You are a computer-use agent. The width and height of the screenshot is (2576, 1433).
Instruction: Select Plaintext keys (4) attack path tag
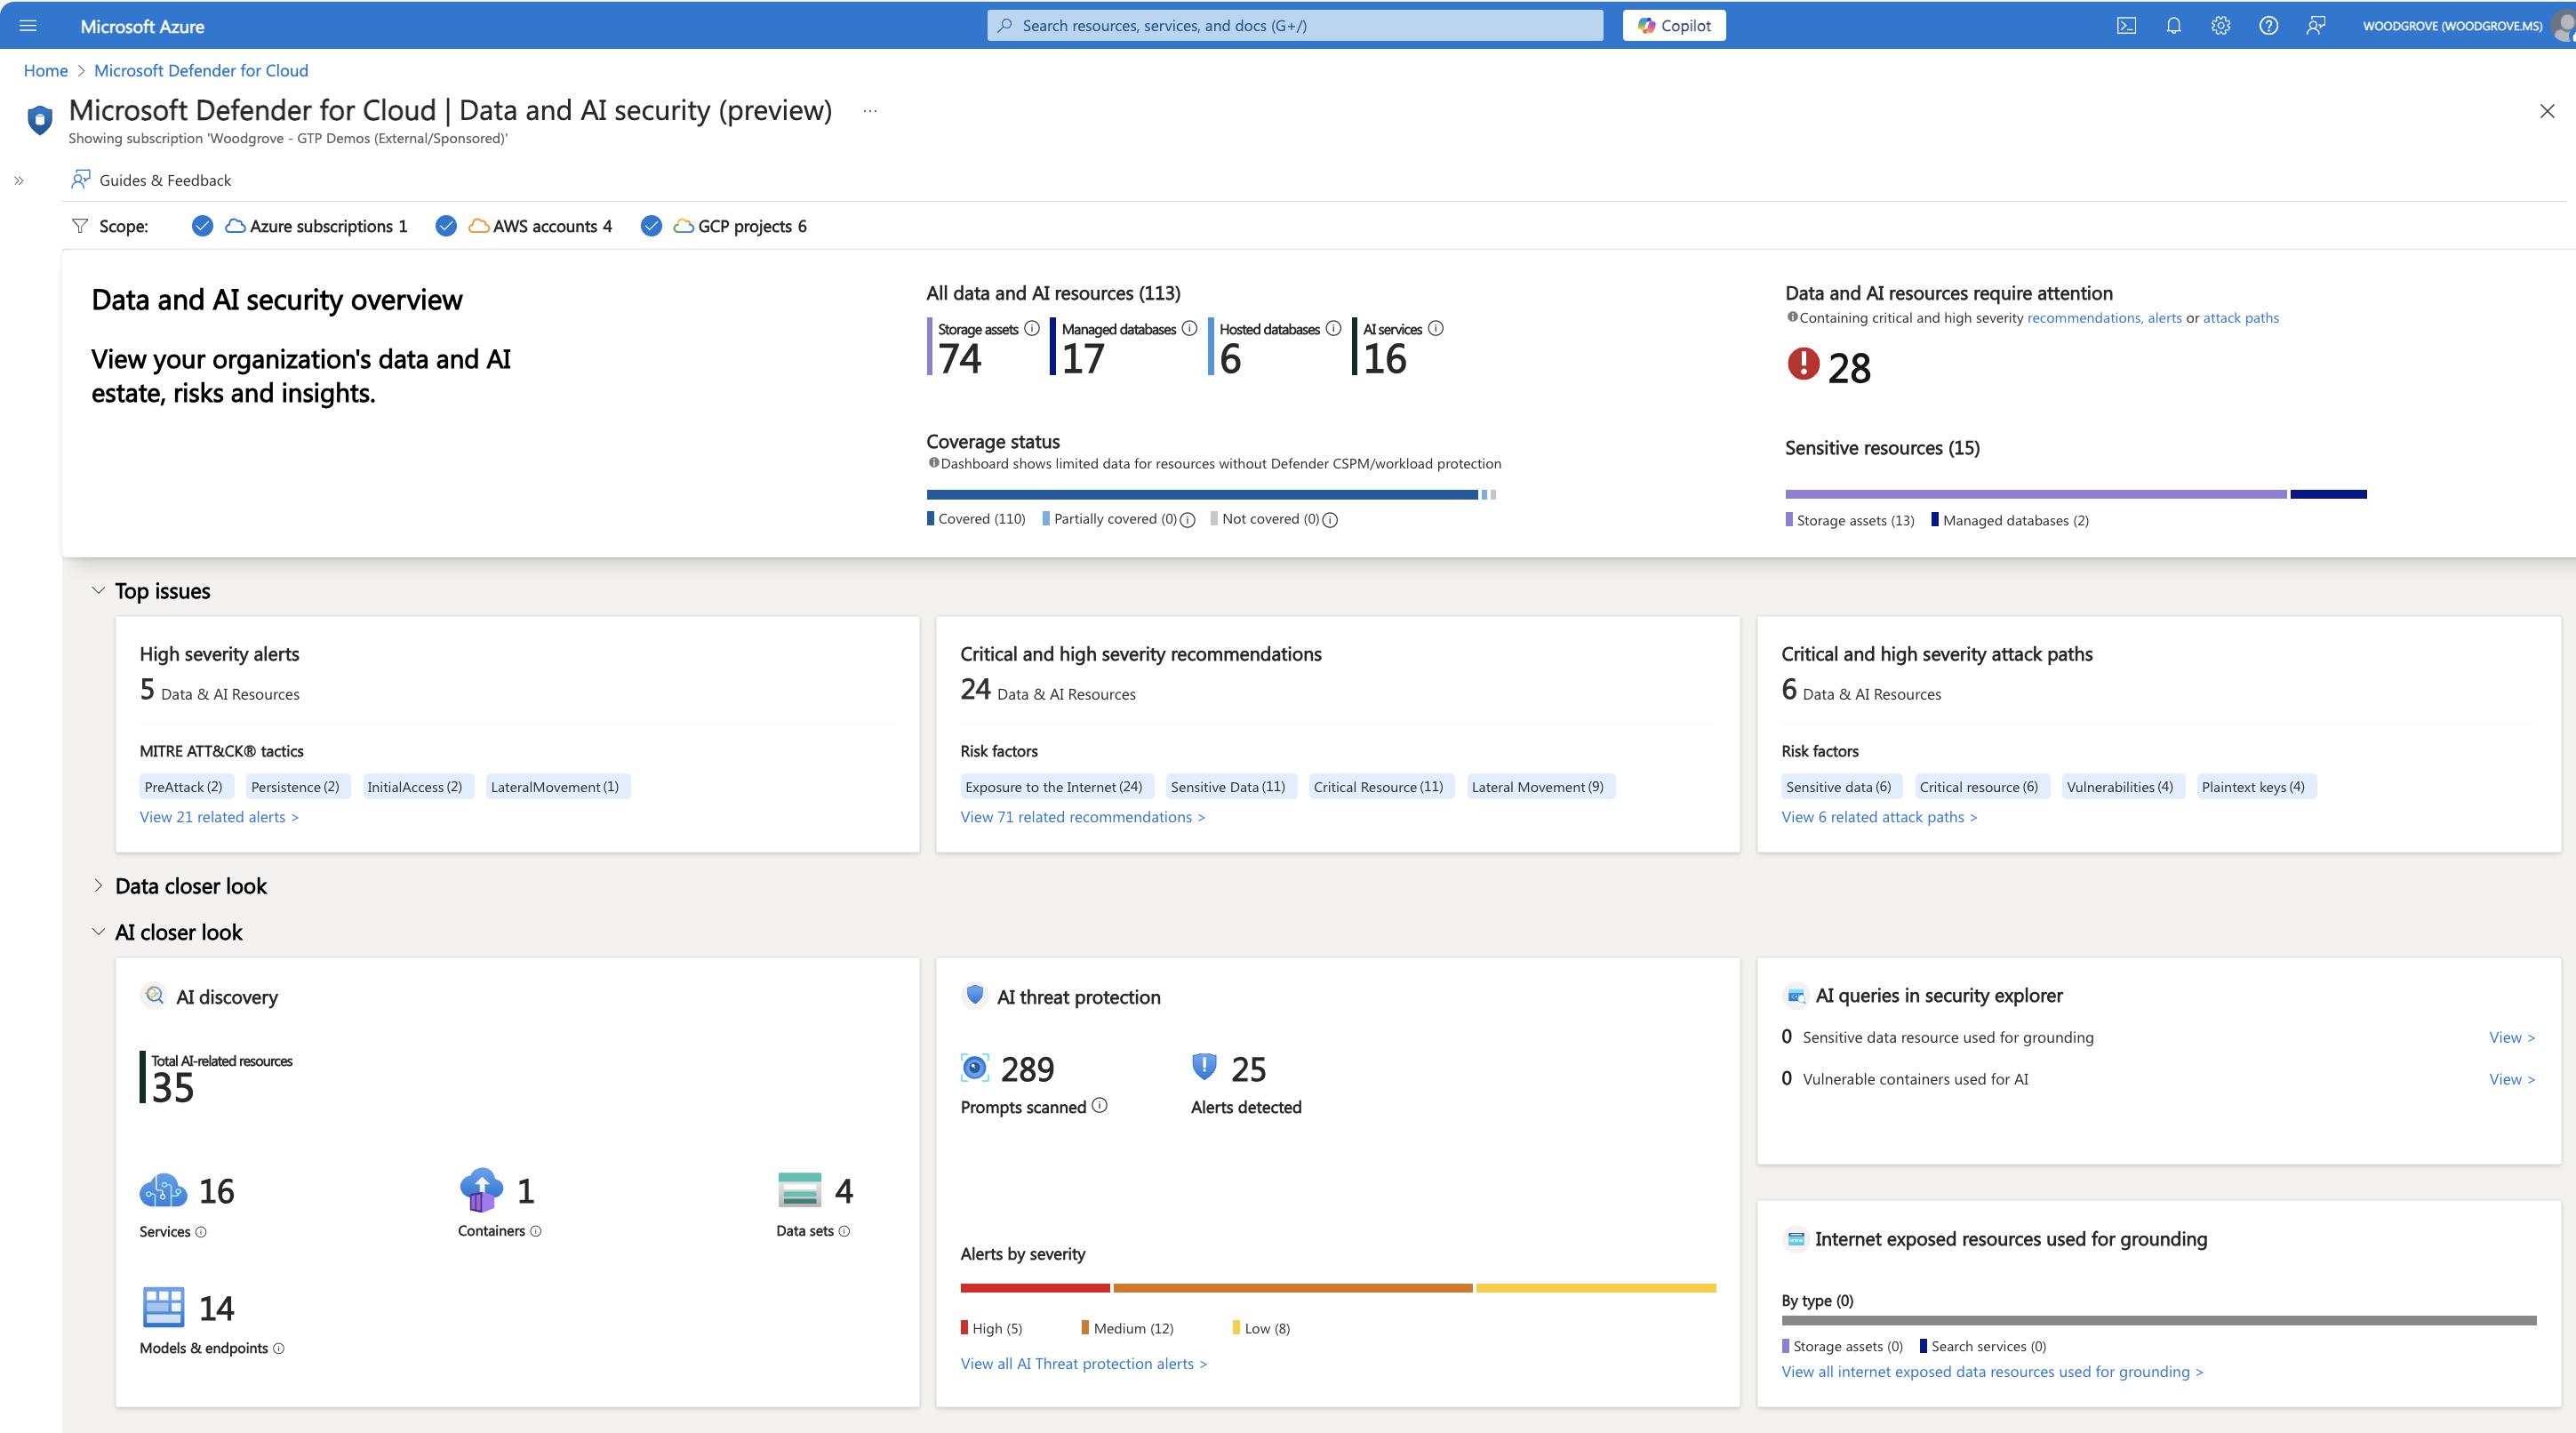point(2256,787)
